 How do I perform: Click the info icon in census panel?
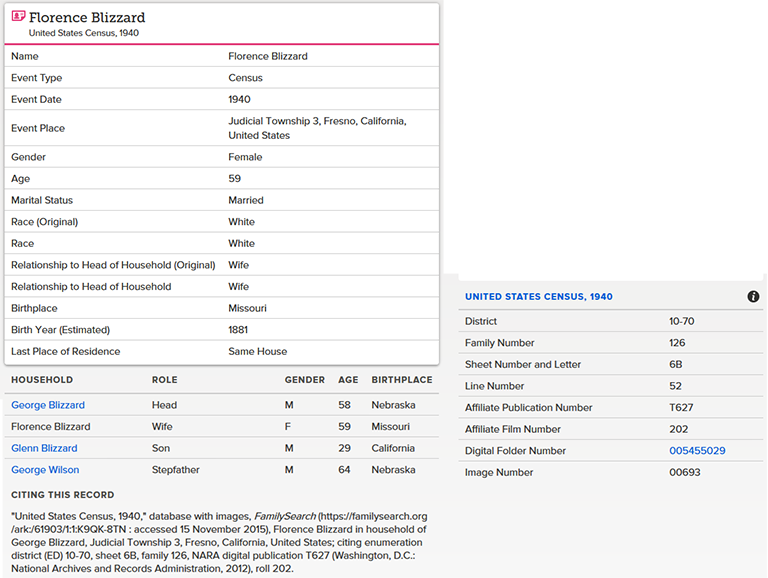tap(753, 297)
